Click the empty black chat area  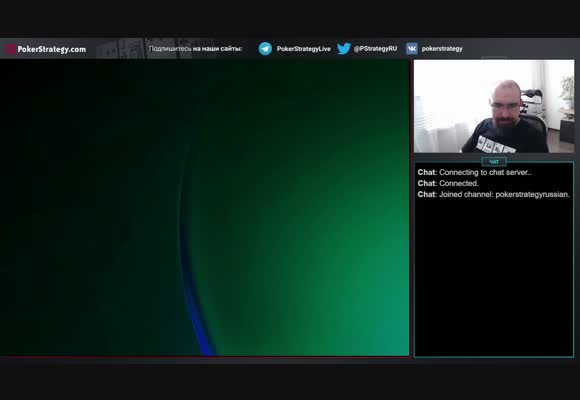(494, 278)
